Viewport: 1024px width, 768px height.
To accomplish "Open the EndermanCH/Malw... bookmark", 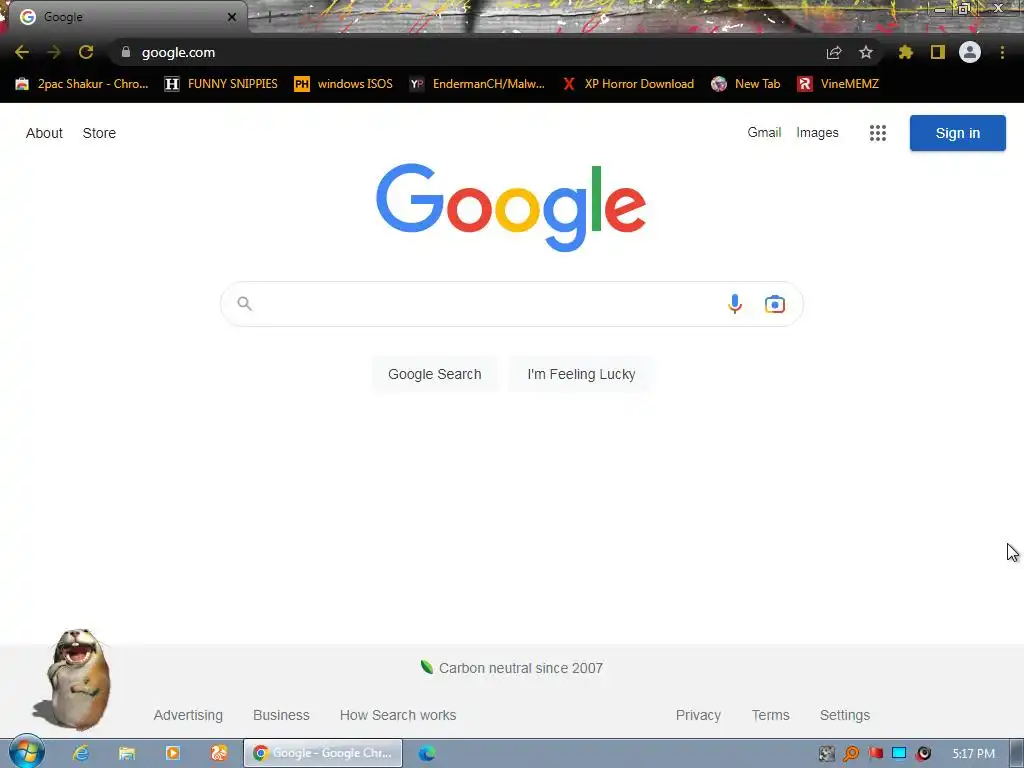I will click(x=477, y=84).
